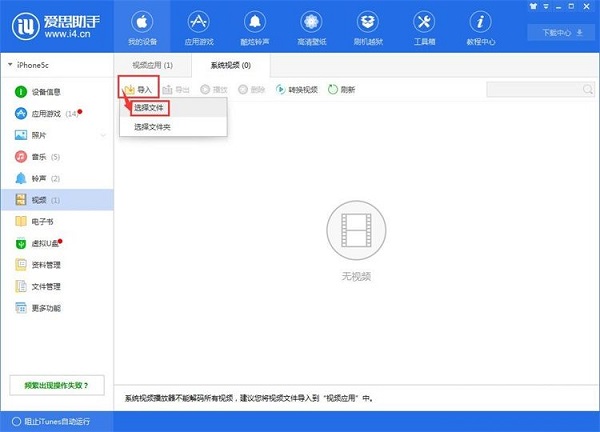Image resolution: width=600 pixels, height=432 pixels.
Task: Select 铃声 (2) in sidebar
Action: (57, 178)
